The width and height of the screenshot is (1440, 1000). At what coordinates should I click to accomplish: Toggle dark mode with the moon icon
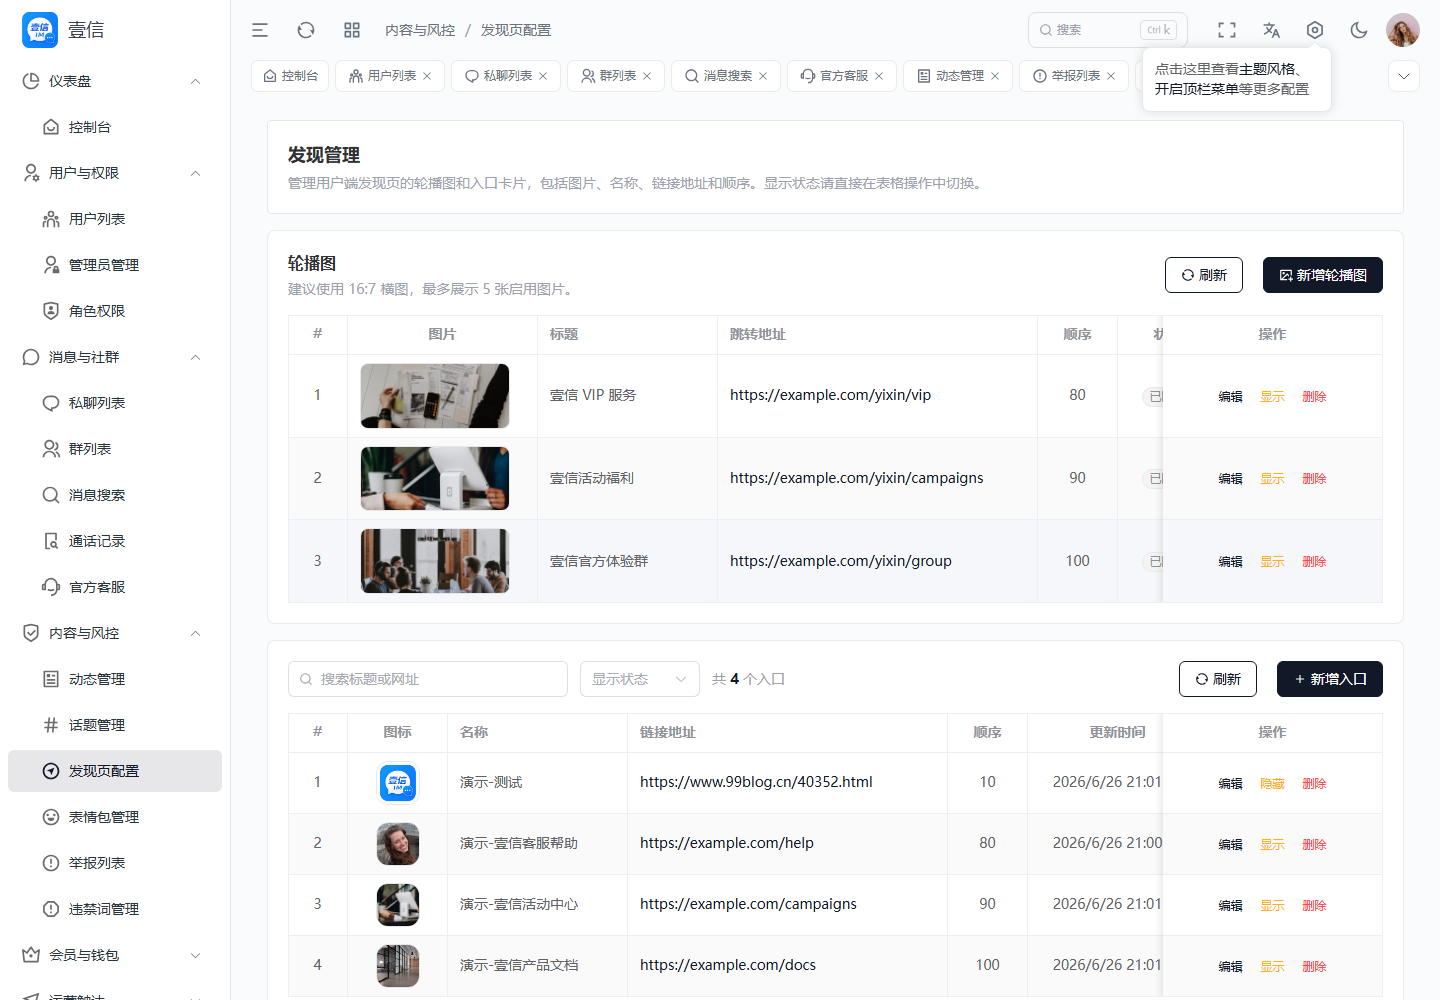pos(1359,30)
